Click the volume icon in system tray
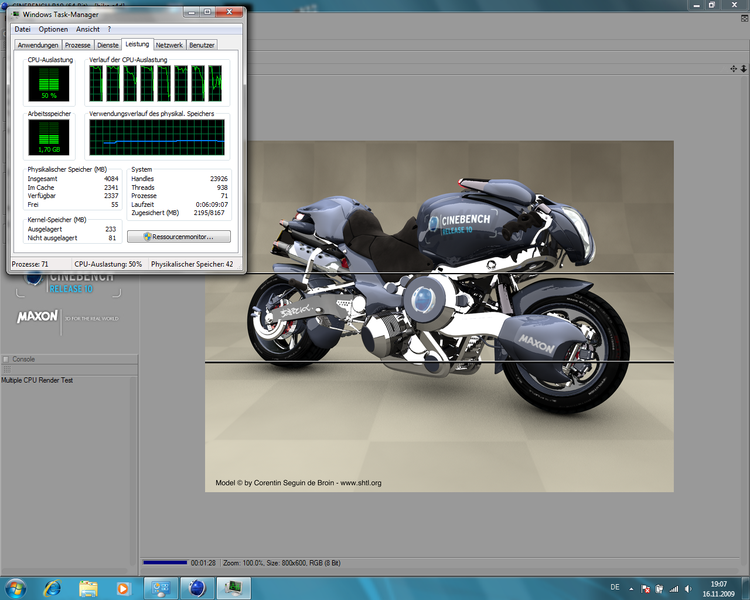The height and width of the screenshot is (600, 750). tap(688, 588)
